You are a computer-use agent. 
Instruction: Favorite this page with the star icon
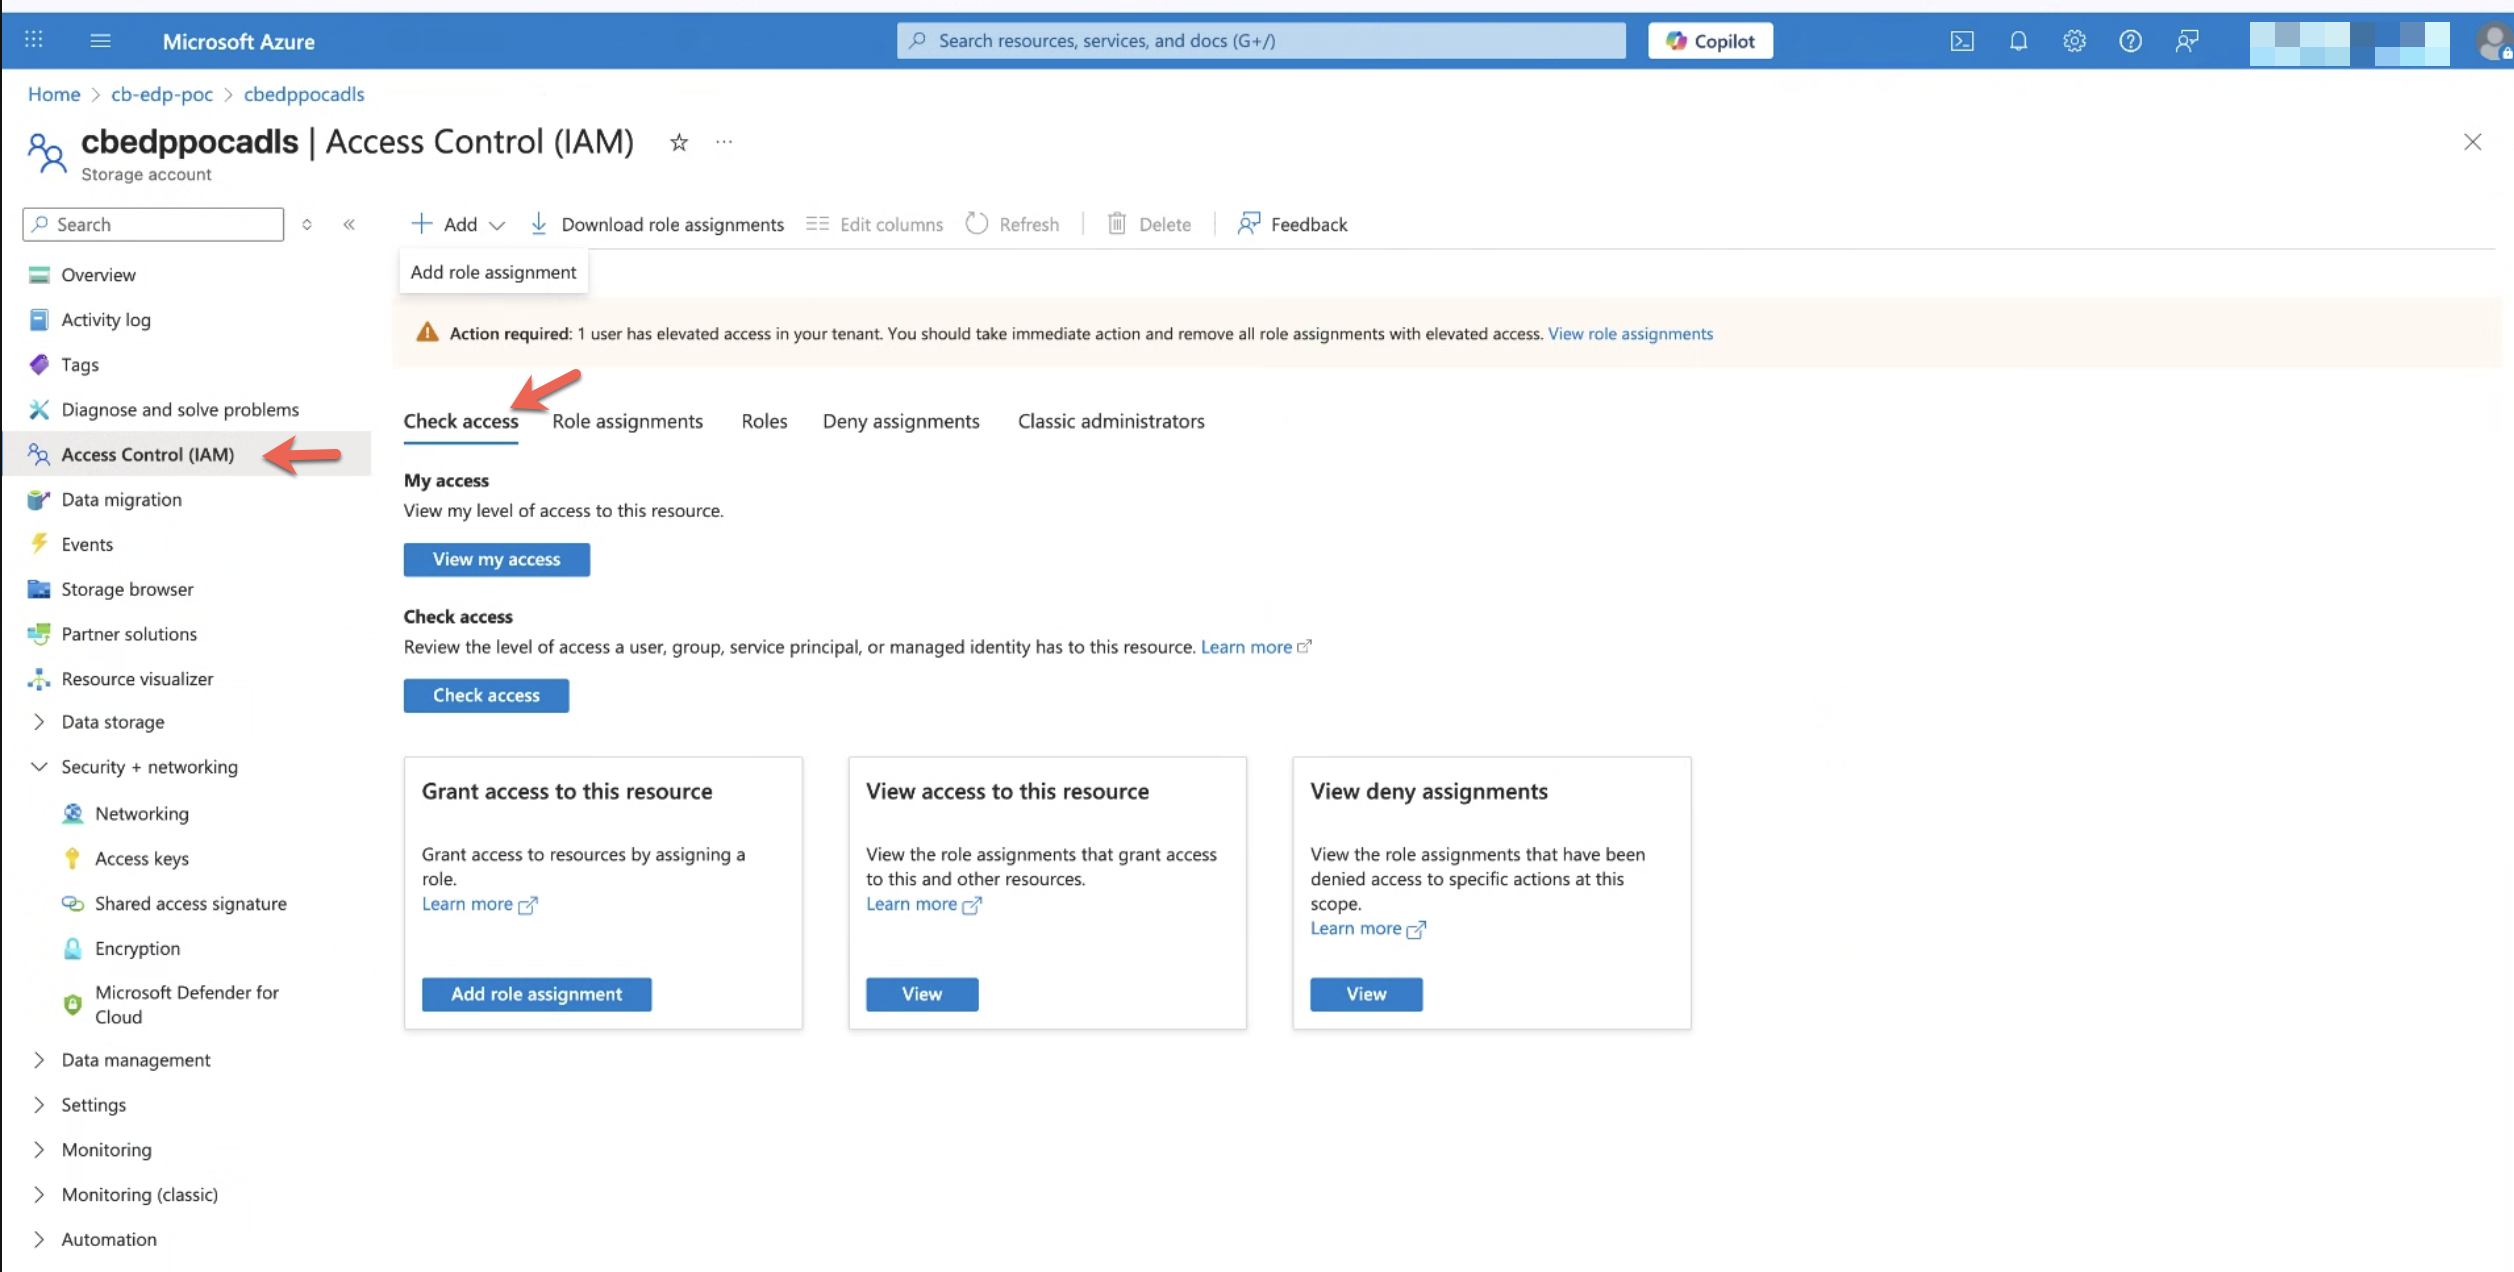tap(679, 143)
